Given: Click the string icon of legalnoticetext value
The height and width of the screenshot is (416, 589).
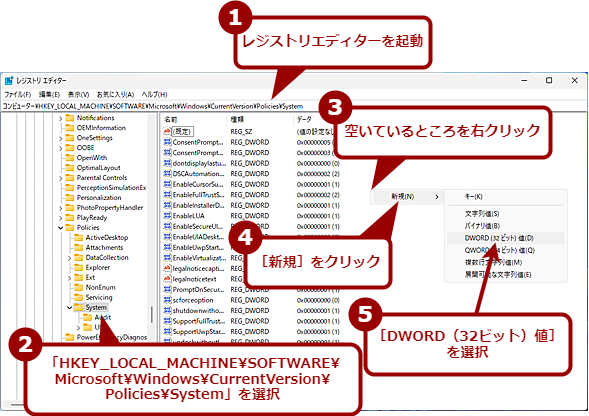Looking at the screenshot, I should pyautogui.click(x=168, y=279).
